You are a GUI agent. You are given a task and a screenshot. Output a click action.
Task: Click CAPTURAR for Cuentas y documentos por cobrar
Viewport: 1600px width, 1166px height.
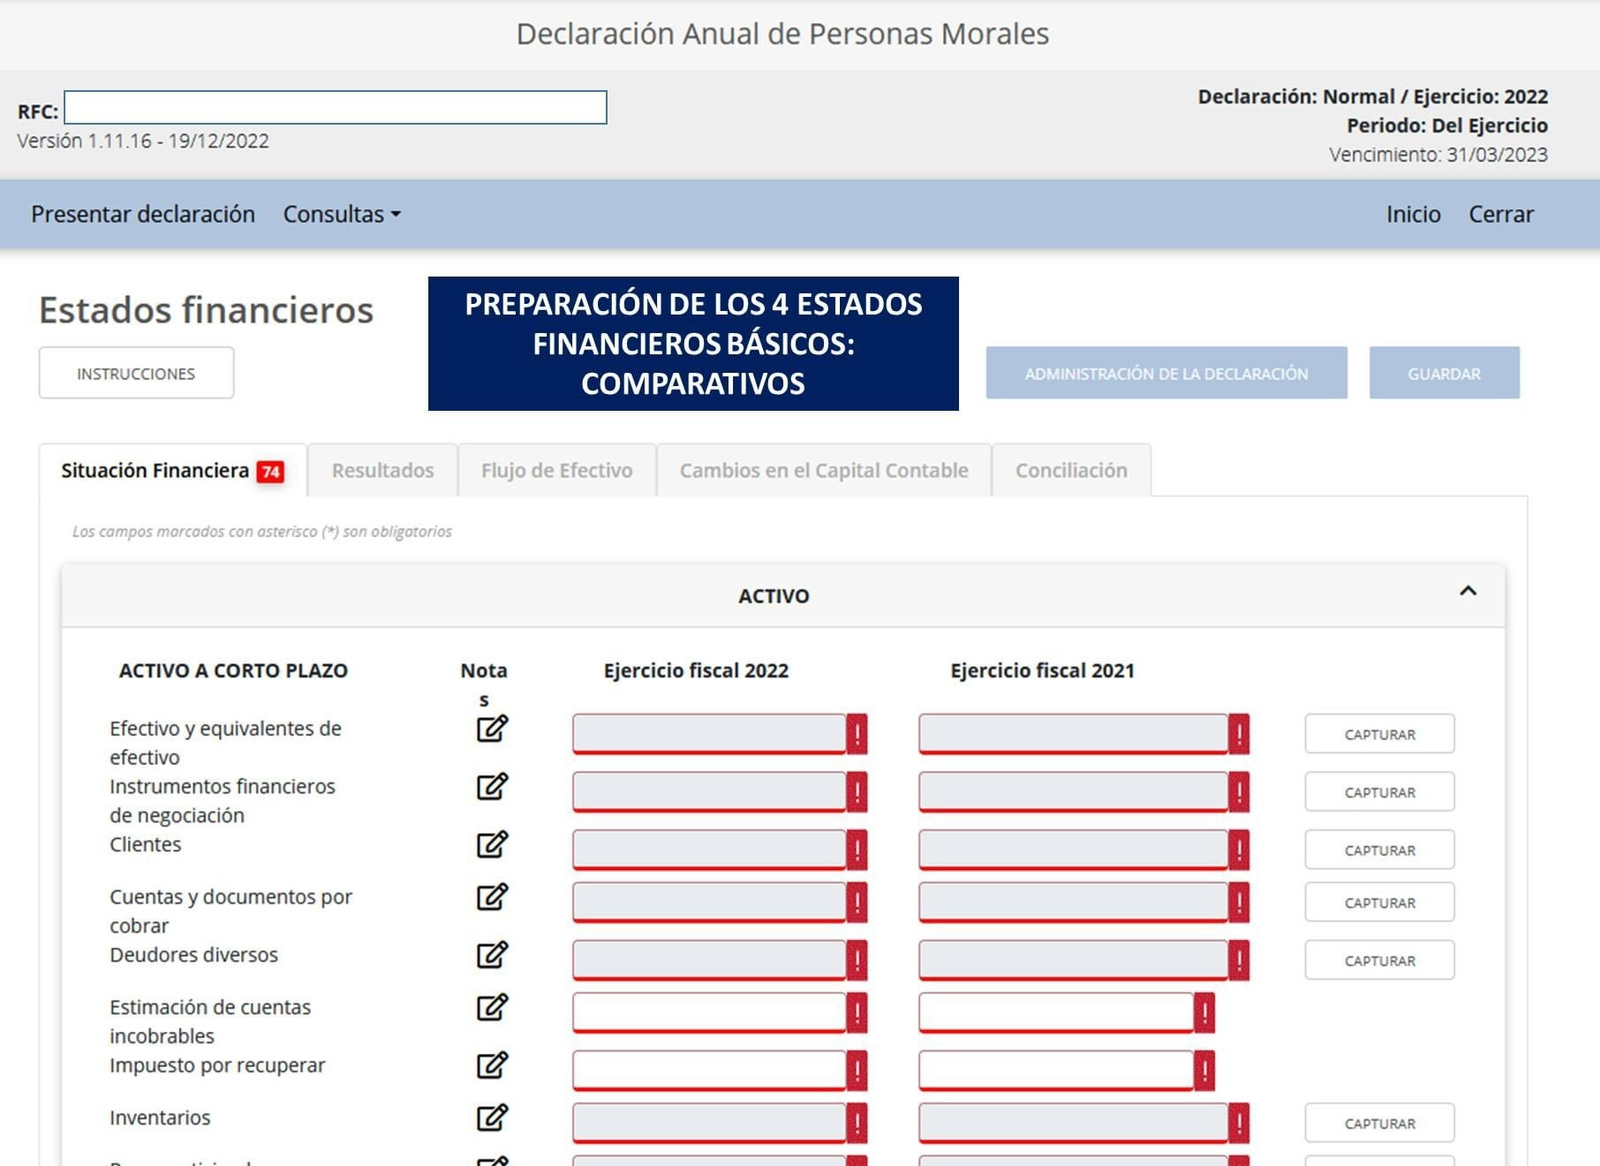coord(1379,902)
